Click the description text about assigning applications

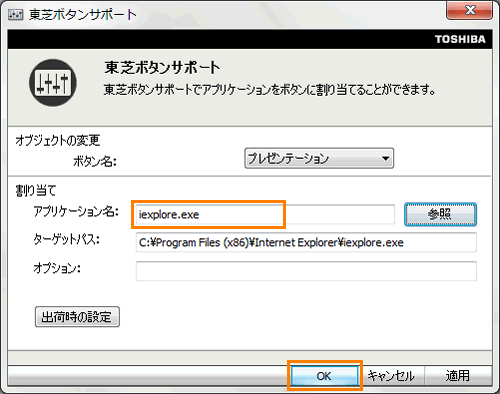(269, 89)
